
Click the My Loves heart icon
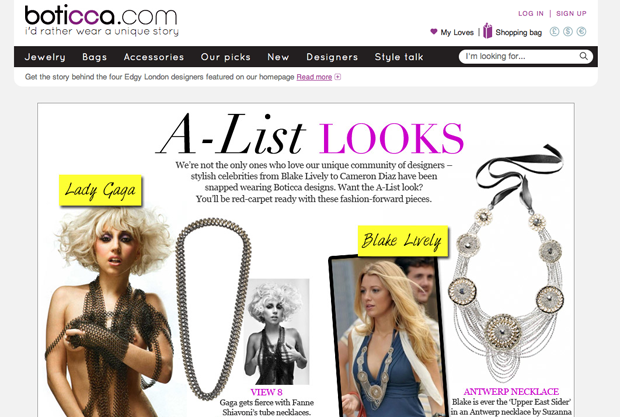pos(434,32)
